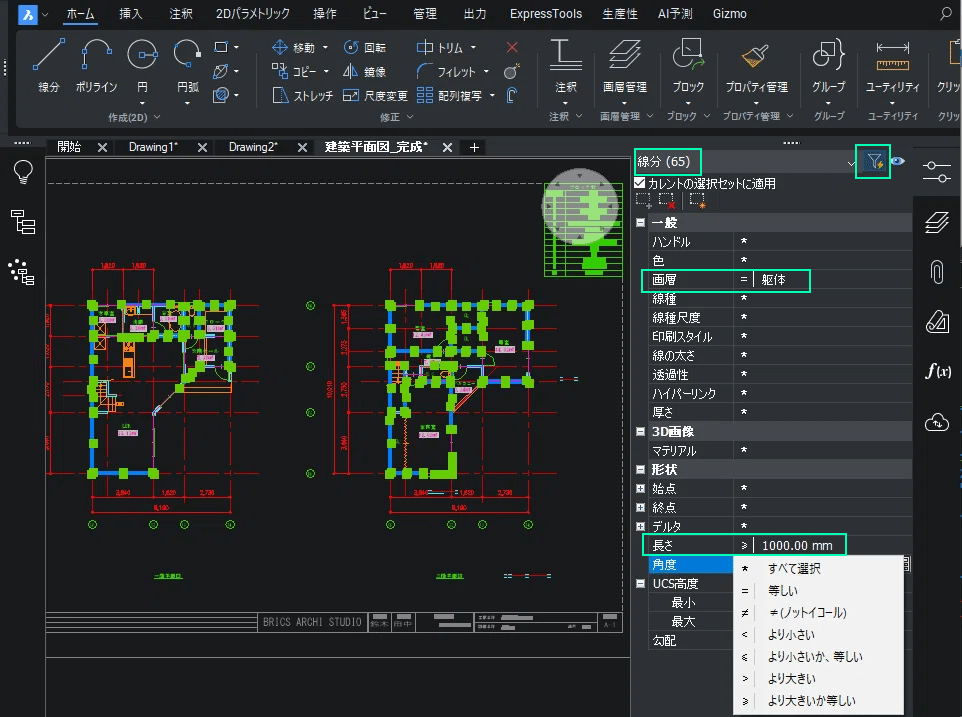Screen dimensions: 962x717
Task: Click the lightbulb tips icon in left sidebar
Action: point(23,173)
